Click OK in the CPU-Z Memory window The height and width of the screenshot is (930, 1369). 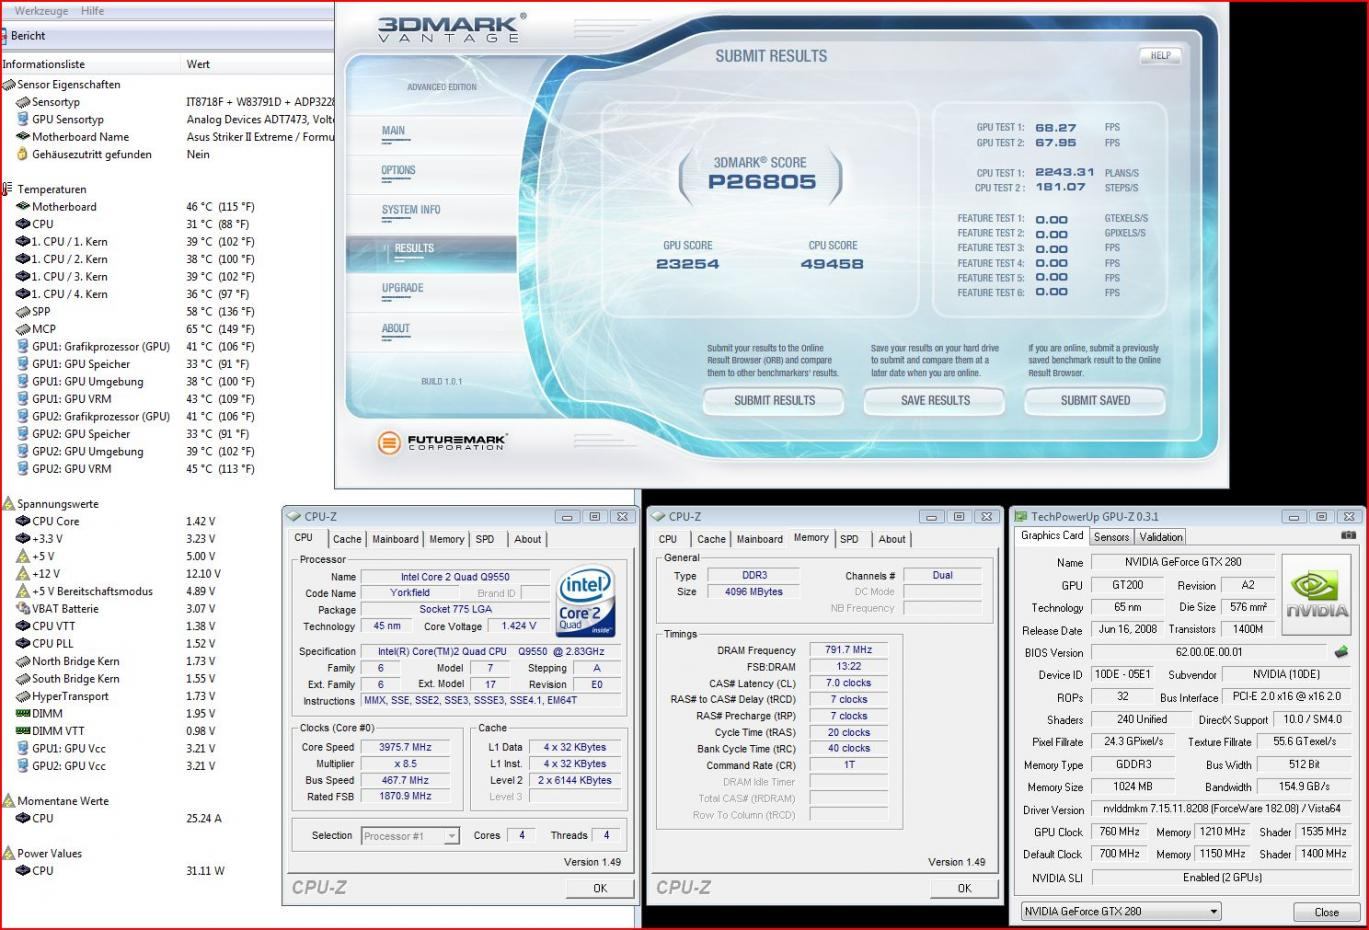[964, 888]
